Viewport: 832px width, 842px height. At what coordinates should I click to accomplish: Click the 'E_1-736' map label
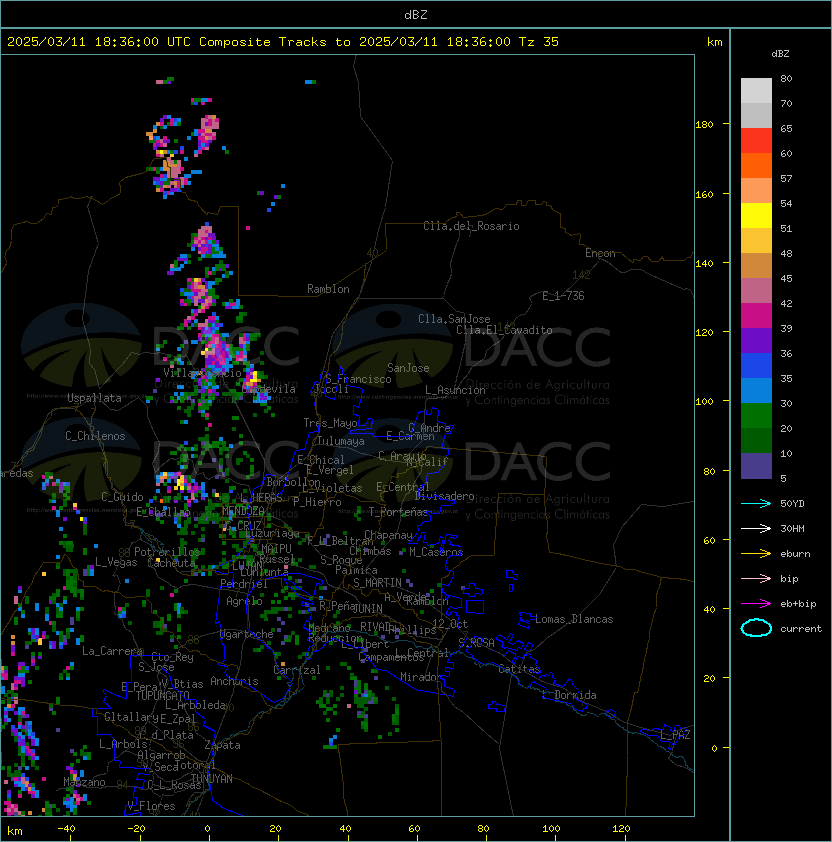[563, 296]
